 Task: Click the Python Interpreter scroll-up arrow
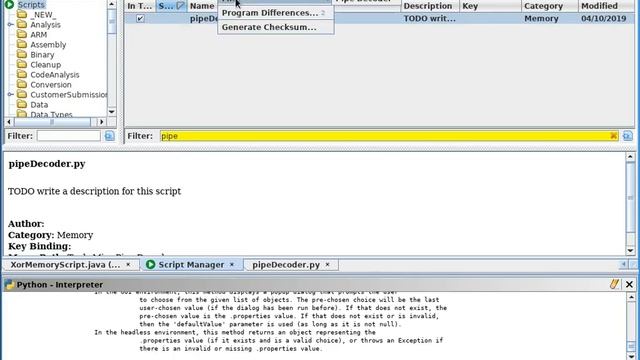tap(631, 297)
